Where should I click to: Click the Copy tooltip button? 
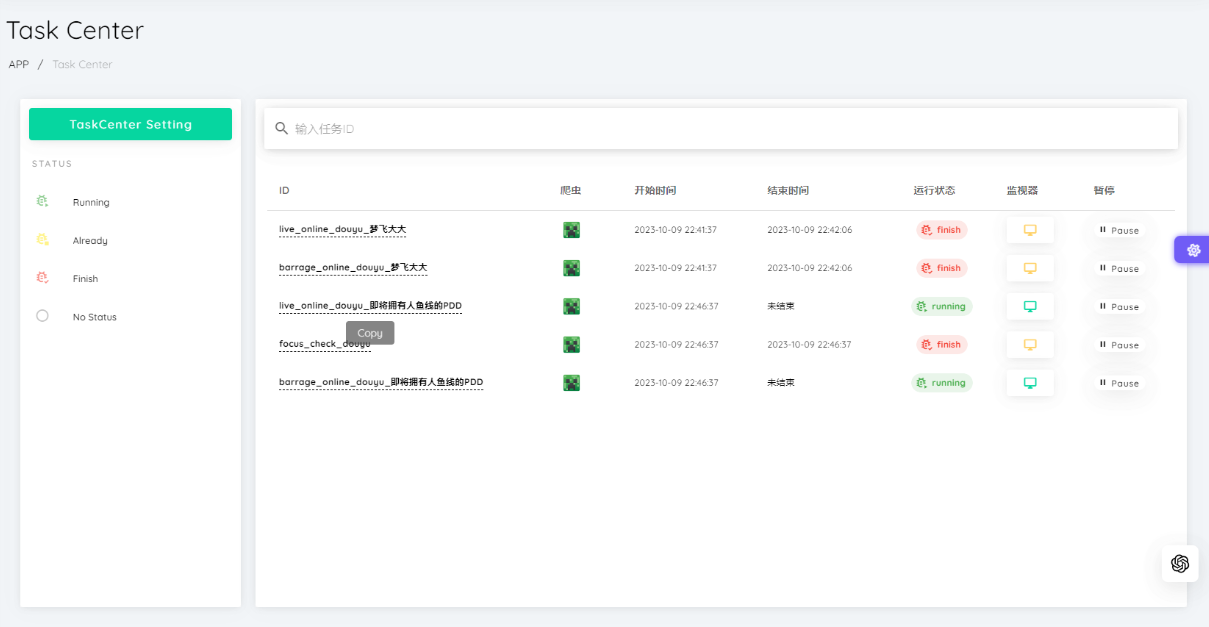(370, 333)
